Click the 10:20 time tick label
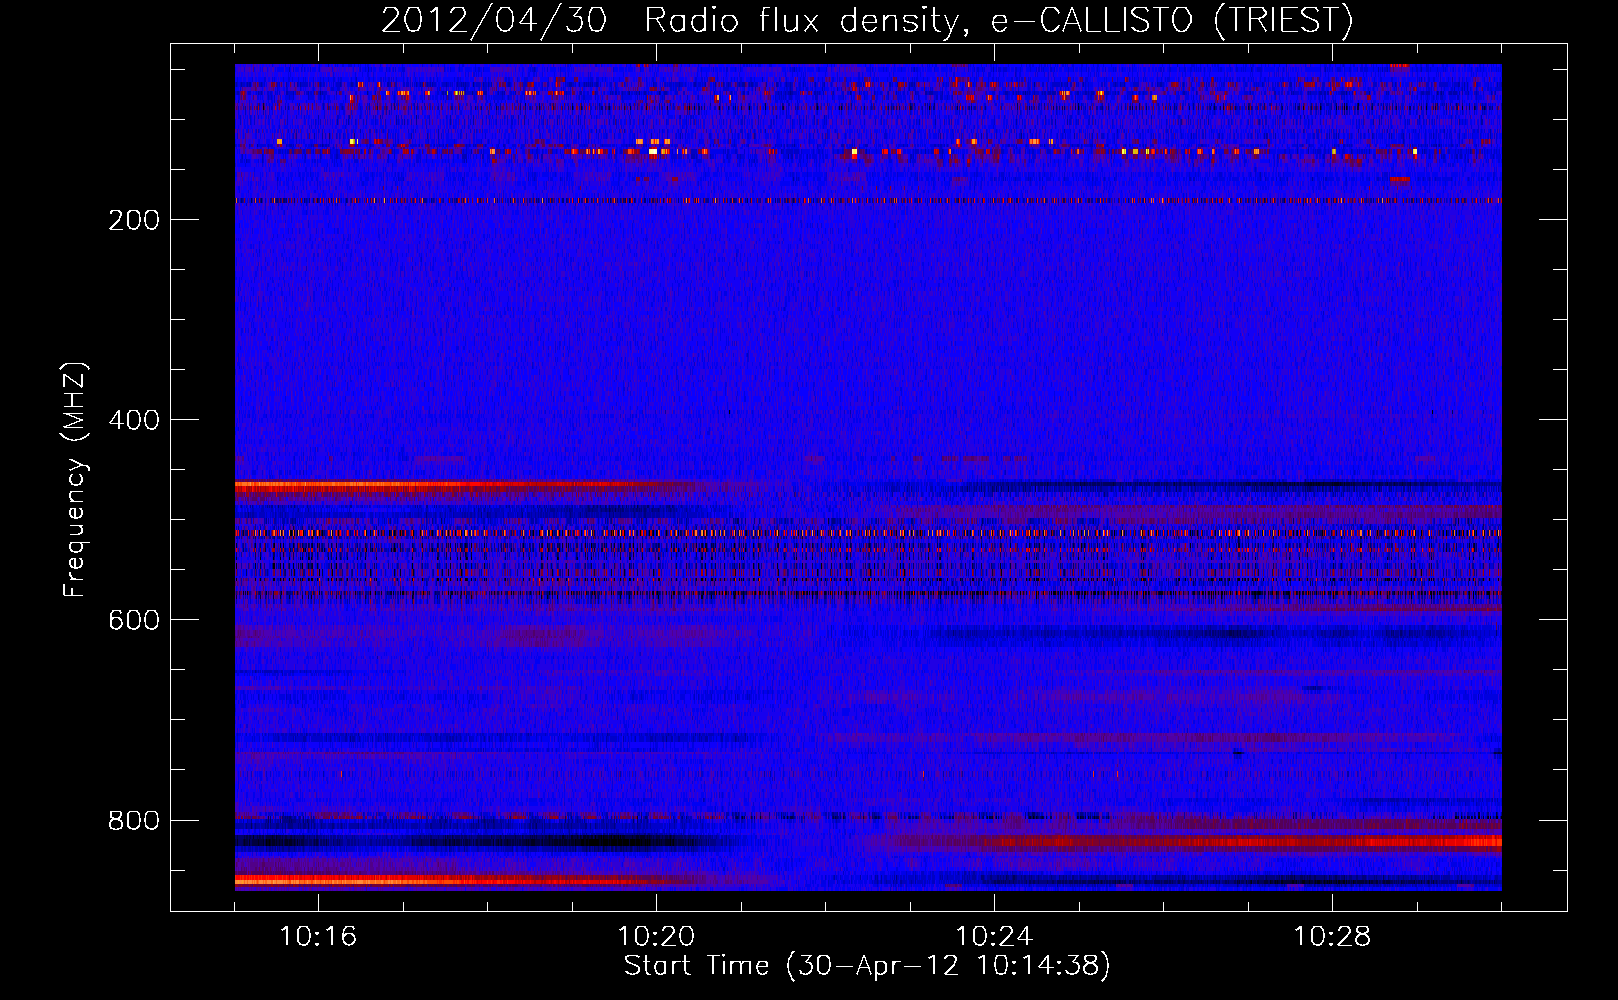1618x1000 pixels. tap(656, 937)
